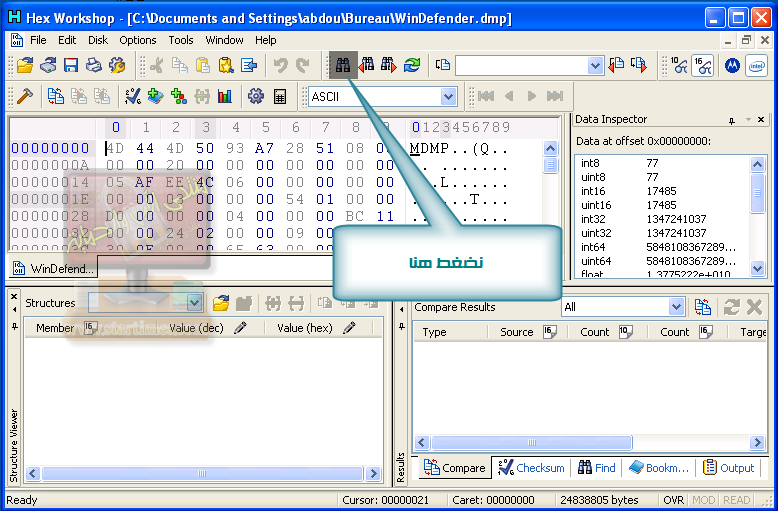This screenshot has width=778, height=511.
Task: Click the Type column header
Action: coord(451,332)
